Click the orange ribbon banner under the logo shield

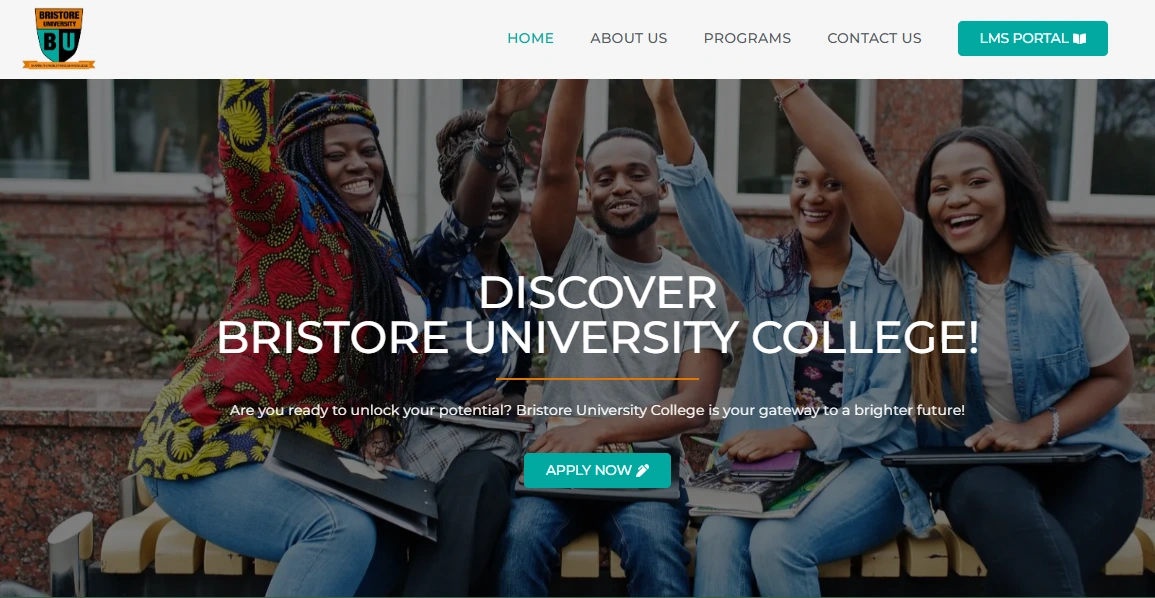tap(59, 65)
